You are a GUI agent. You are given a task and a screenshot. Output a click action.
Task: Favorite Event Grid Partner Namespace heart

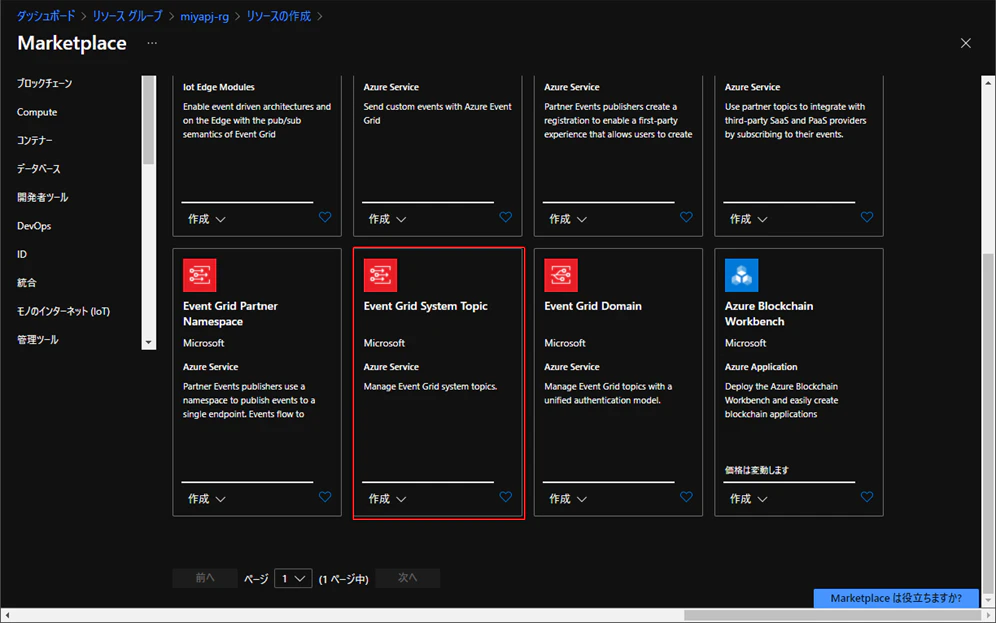[x=325, y=497]
